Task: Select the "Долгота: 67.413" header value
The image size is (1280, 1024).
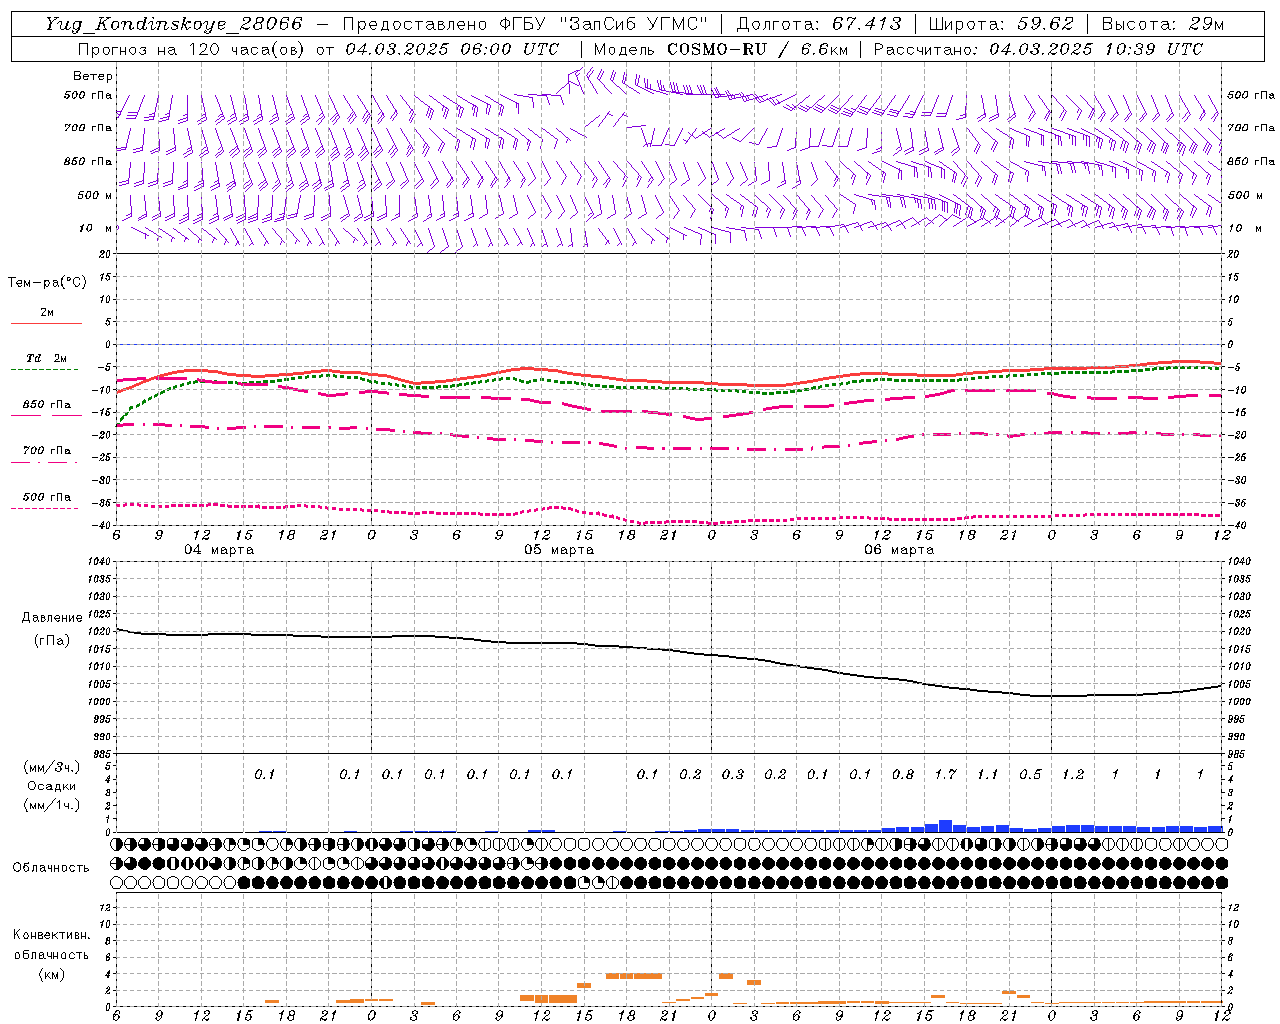Action: (x=818, y=24)
